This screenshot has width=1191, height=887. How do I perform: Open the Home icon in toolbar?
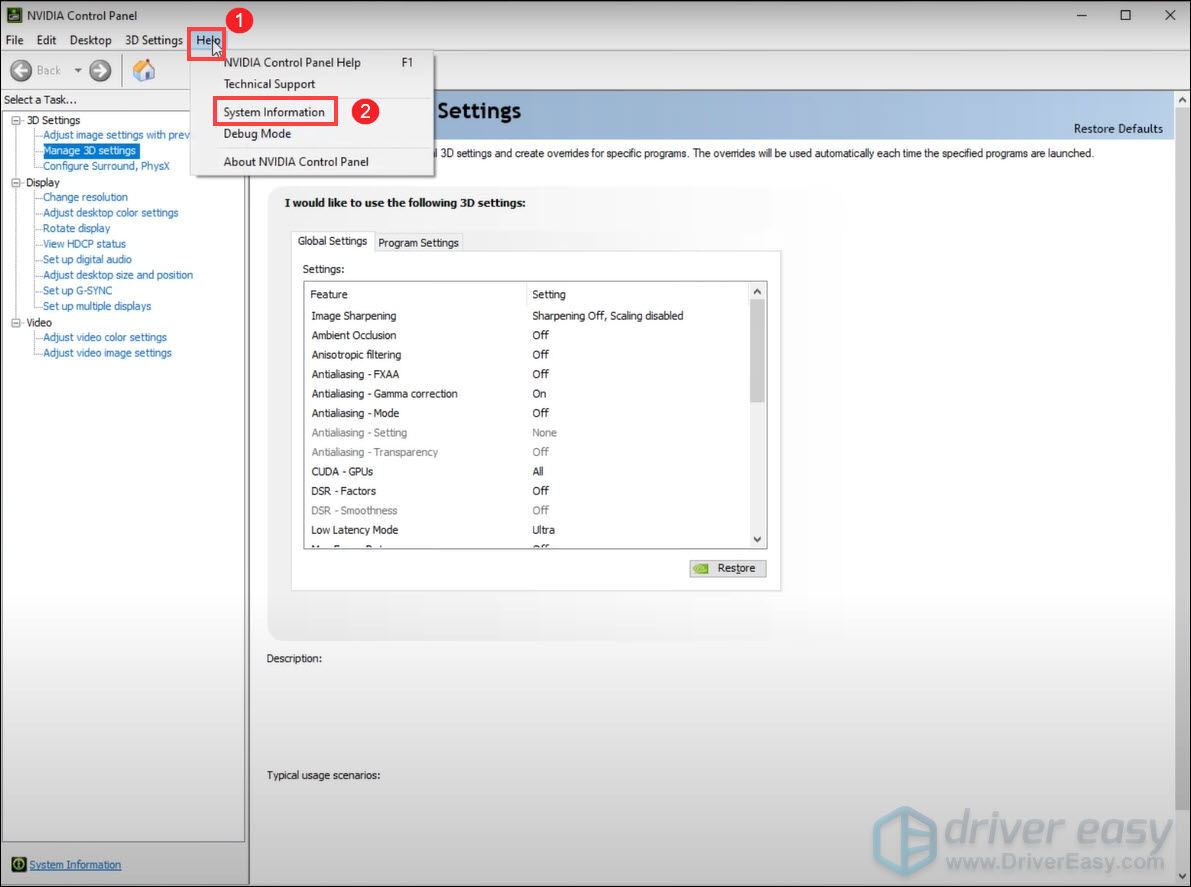point(144,71)
